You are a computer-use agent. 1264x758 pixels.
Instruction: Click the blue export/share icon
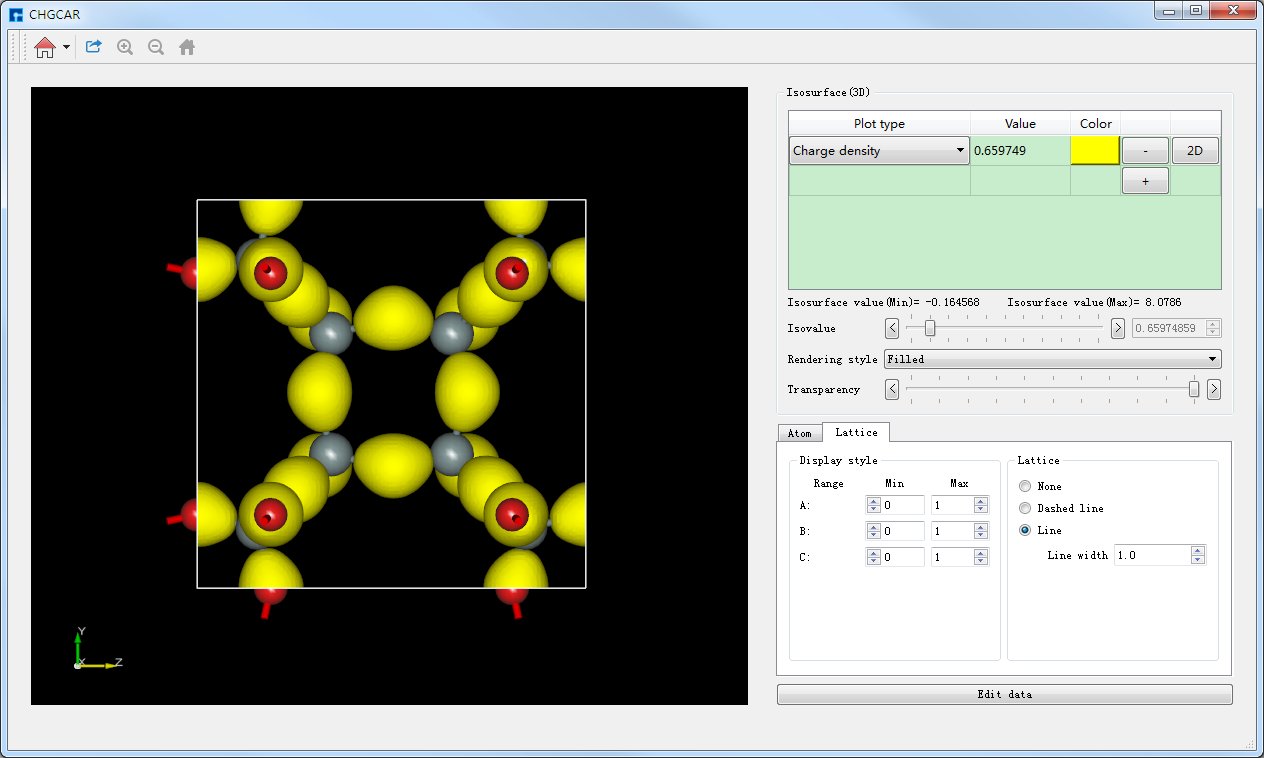click(92, 46)
